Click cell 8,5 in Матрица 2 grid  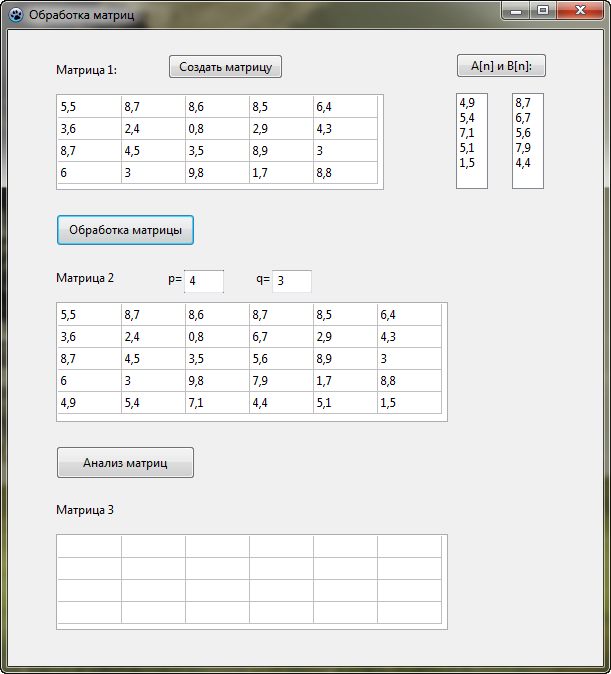click(346, 315)
